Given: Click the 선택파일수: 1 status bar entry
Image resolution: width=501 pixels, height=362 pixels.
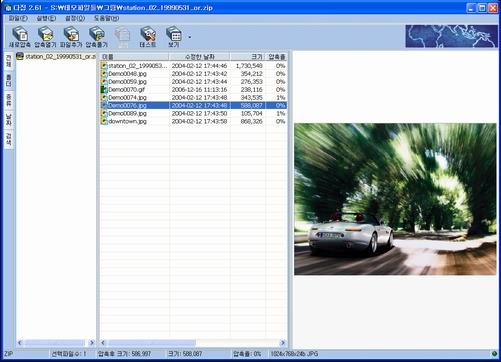Looking at the screenshot, I should 69,354.
